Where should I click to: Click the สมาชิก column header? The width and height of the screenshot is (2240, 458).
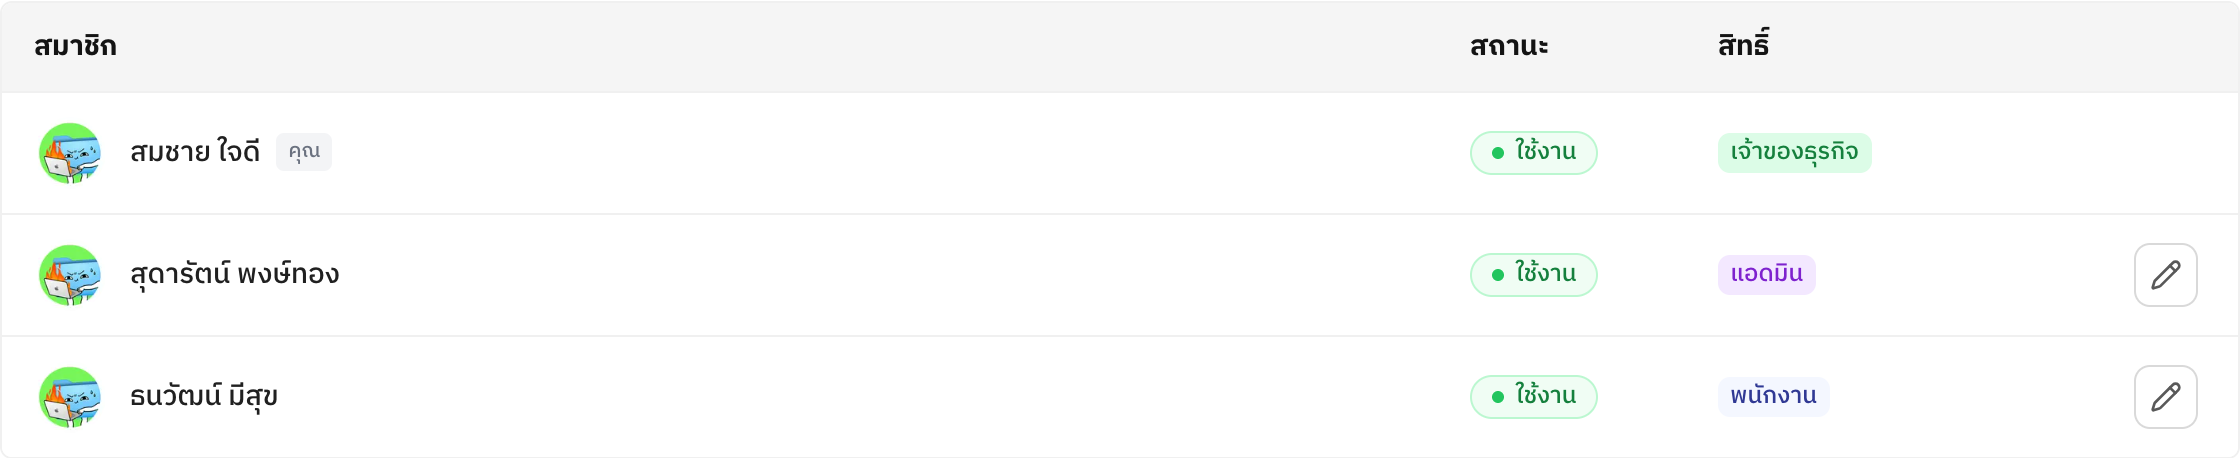(75, 46)
